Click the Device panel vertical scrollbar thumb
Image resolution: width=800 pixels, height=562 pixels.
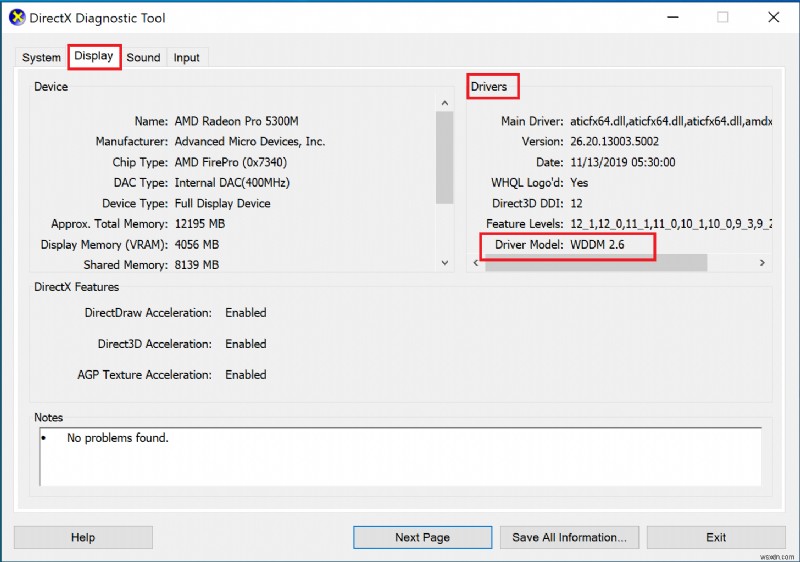[x=445, y=157]
